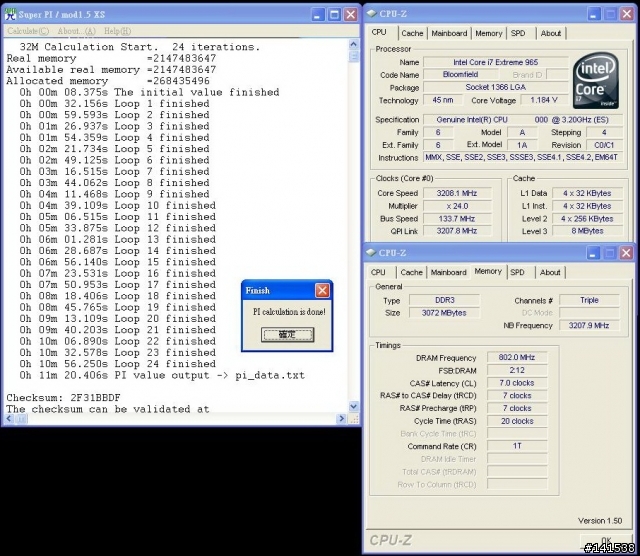Close the top CPU-Z window

pos(627,14)
